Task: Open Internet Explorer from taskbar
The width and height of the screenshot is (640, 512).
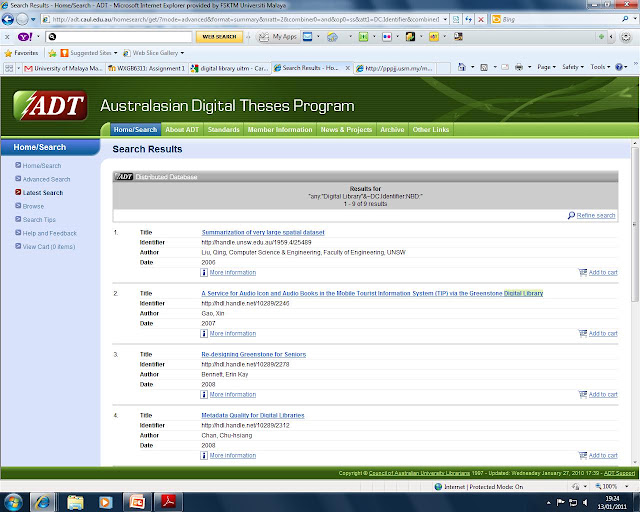Action: coord(42,502)
